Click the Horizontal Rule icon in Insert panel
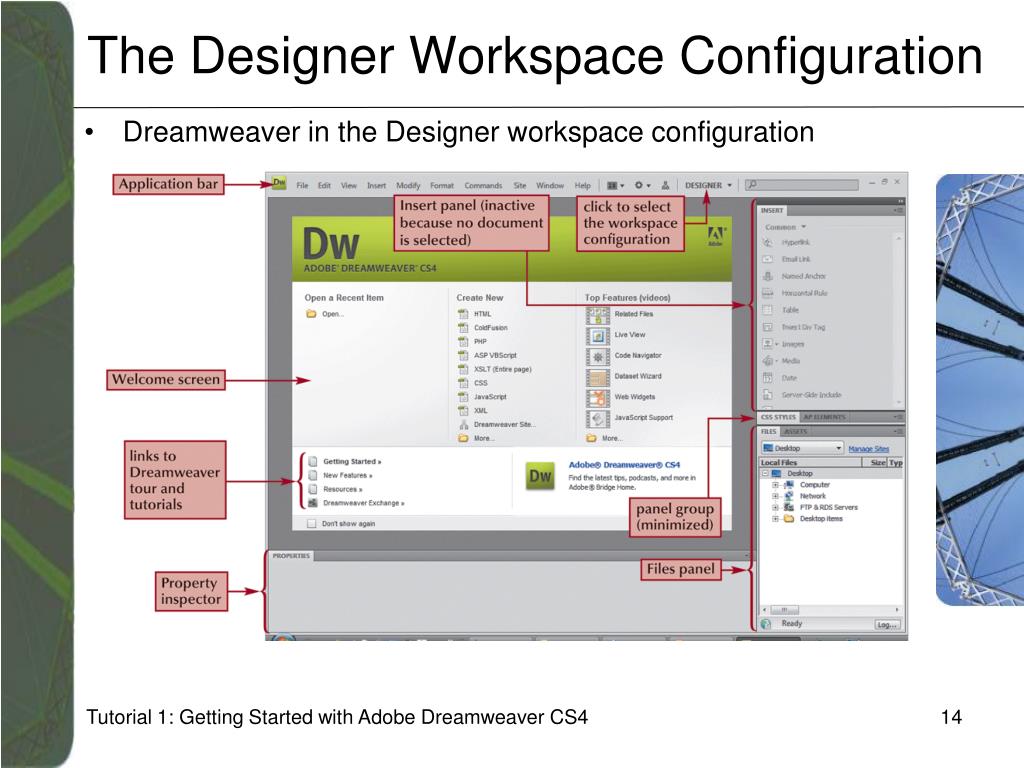 768,293
